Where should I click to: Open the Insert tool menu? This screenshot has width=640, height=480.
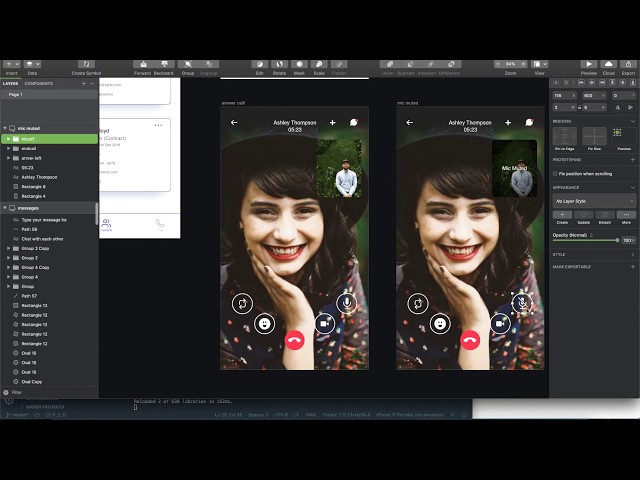point(11,64)
